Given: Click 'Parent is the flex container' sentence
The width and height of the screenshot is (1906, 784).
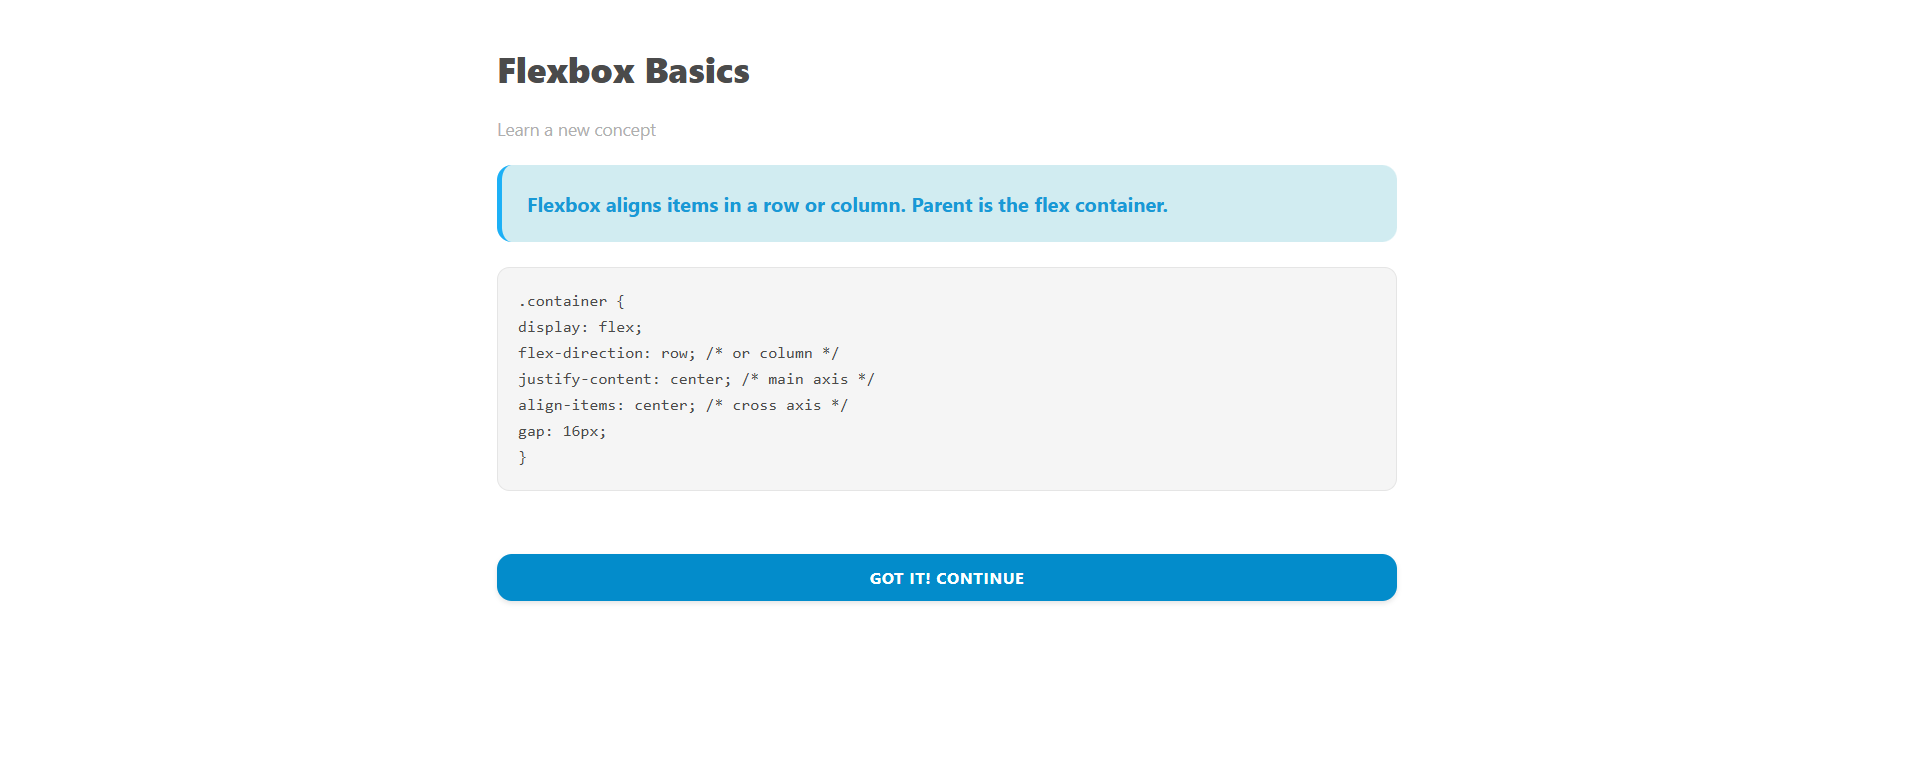Looking at the screenshot, I should coord(1039,205).
